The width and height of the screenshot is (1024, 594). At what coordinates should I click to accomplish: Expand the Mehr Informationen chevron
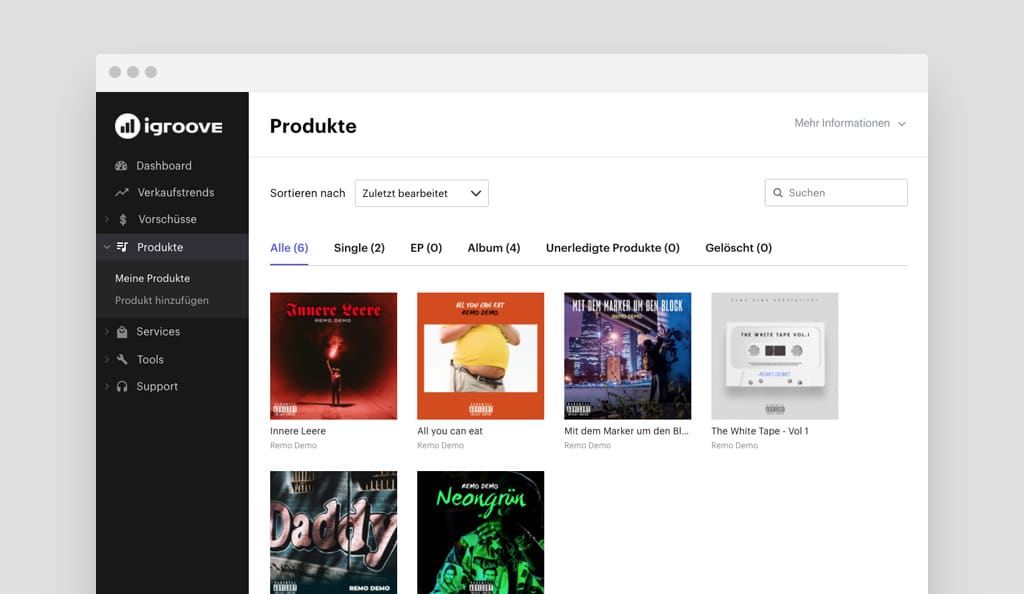click(x=902, y=124)
